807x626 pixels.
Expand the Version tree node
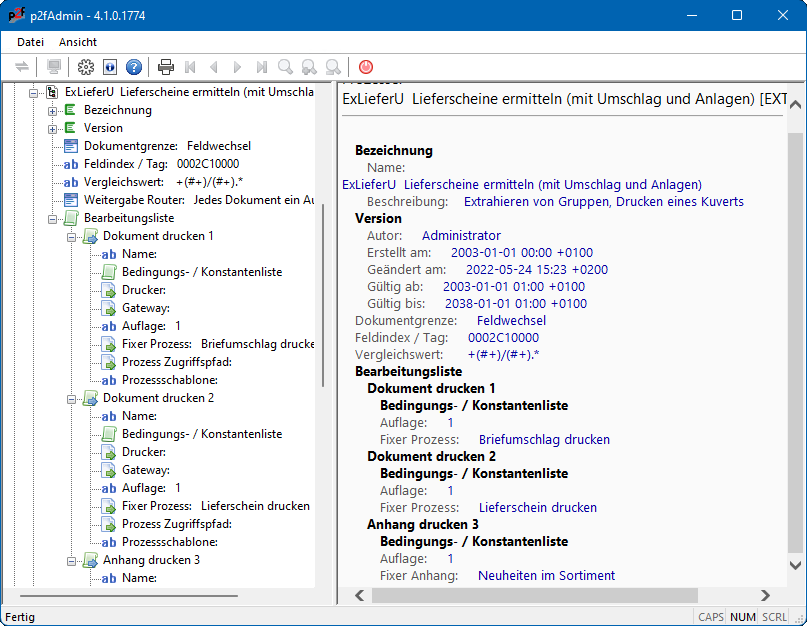(53, 128)
